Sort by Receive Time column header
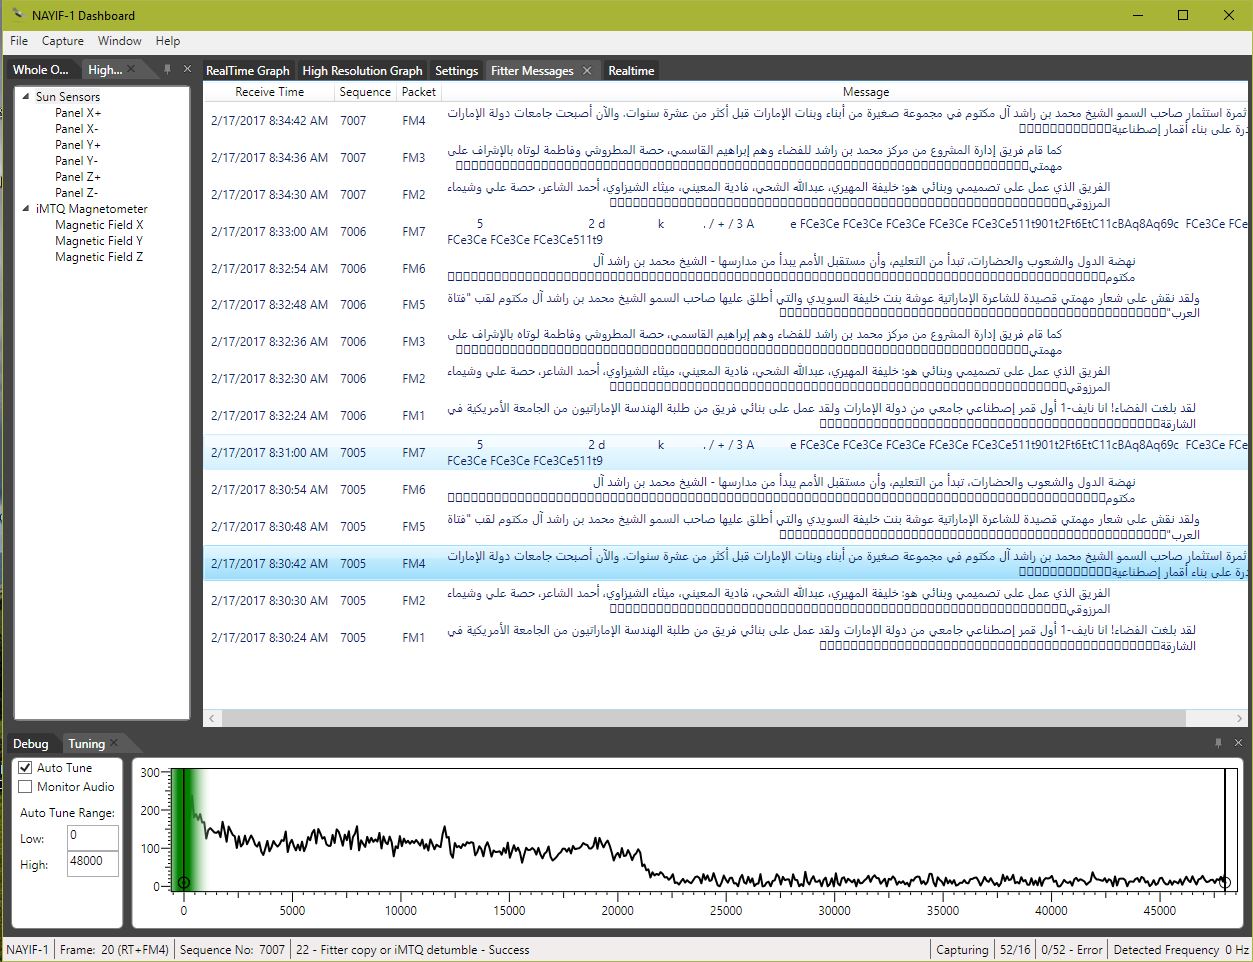The height and width of the screenshot is (962, 1253). tap(269, 92)
